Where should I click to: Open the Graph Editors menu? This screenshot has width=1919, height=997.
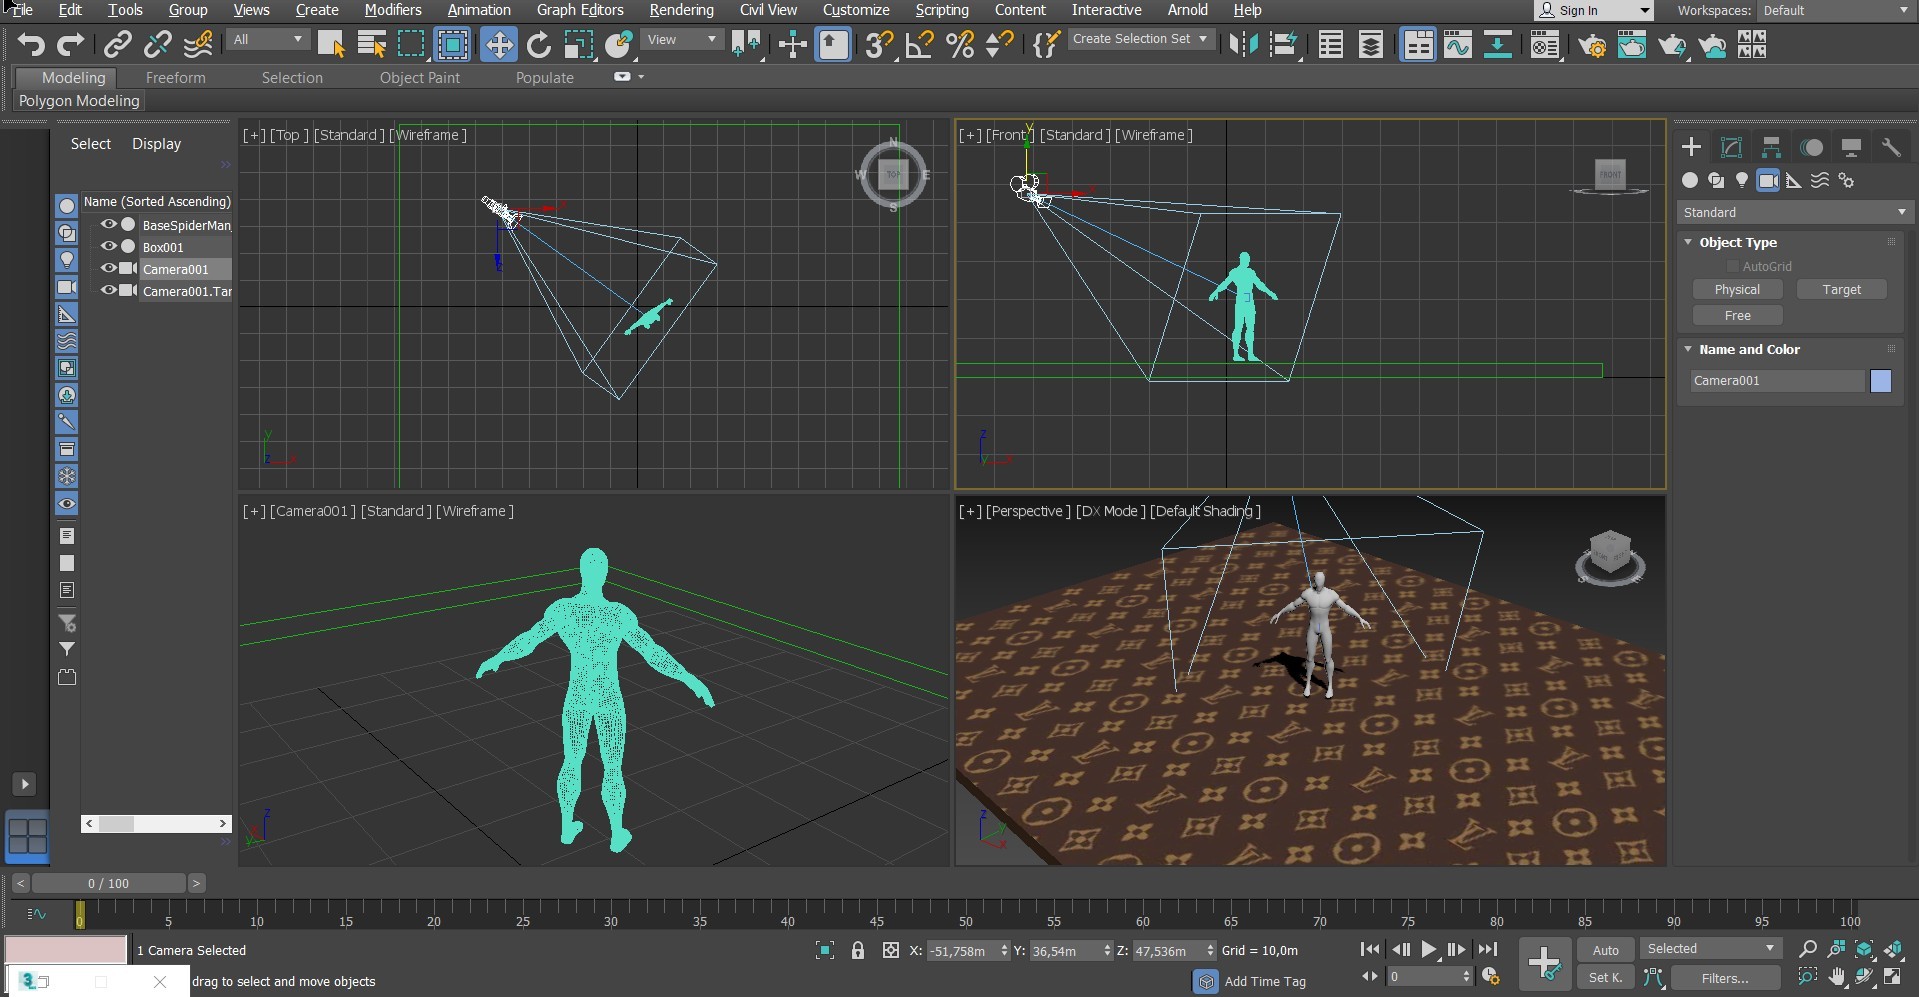[x=580, y=10]
